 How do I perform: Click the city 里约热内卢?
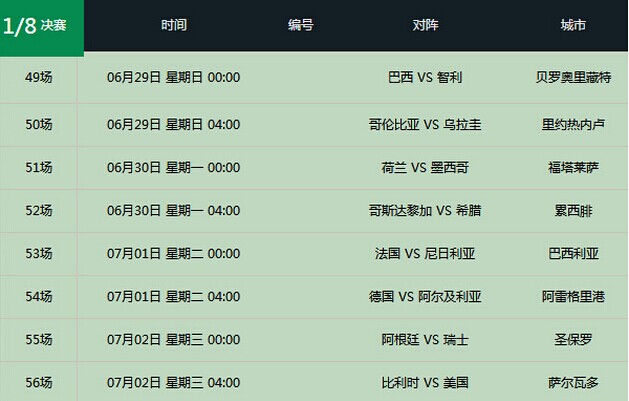pyautogui.click(x=573, y=125)
